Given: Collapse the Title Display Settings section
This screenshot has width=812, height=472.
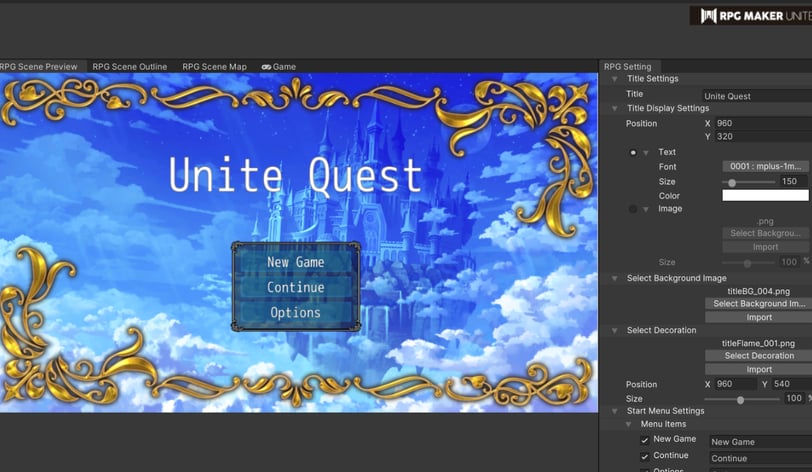Looking at the screenshot, I should (x=614, y=109).
